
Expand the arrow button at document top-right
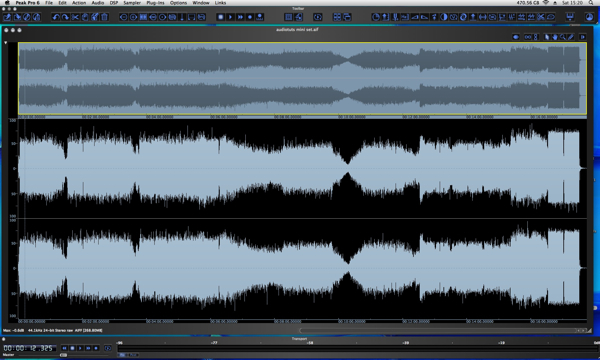click(582, 37)
